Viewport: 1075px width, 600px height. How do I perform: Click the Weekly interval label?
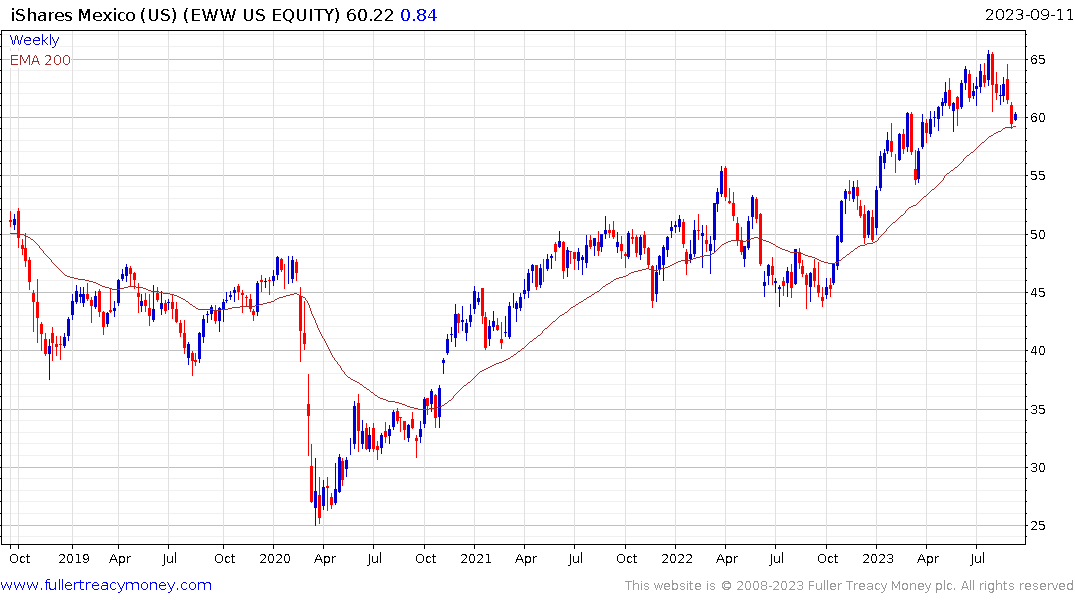[x=34, y=40]
